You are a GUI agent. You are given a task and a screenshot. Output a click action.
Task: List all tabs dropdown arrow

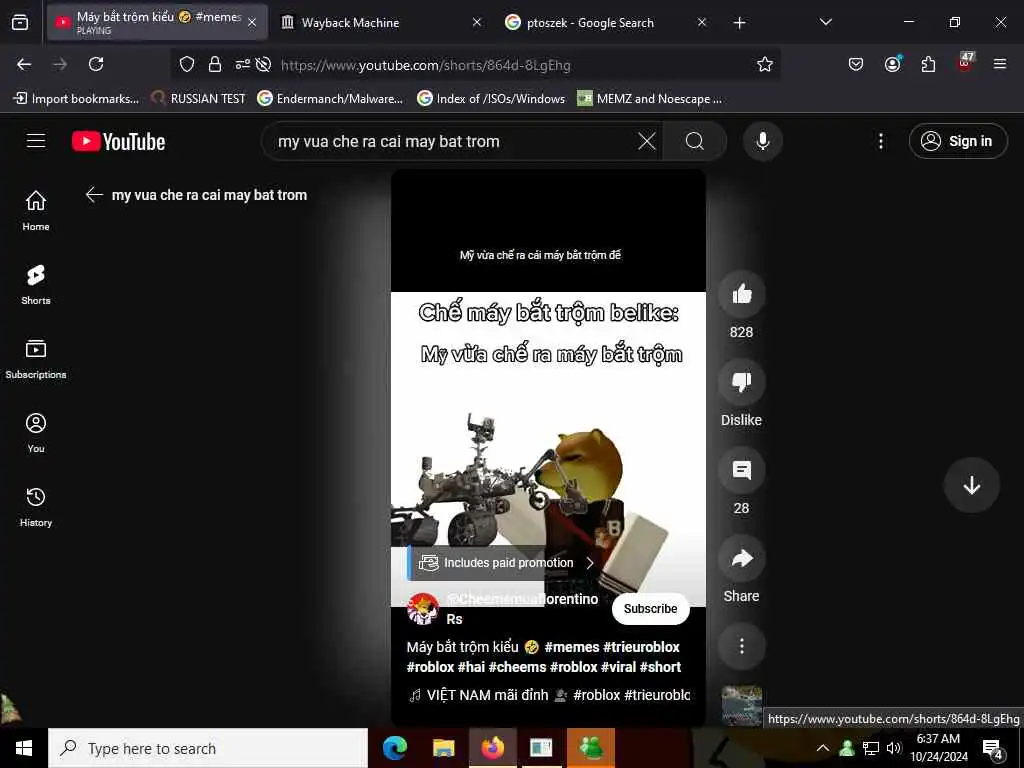[x=825, y=22]
